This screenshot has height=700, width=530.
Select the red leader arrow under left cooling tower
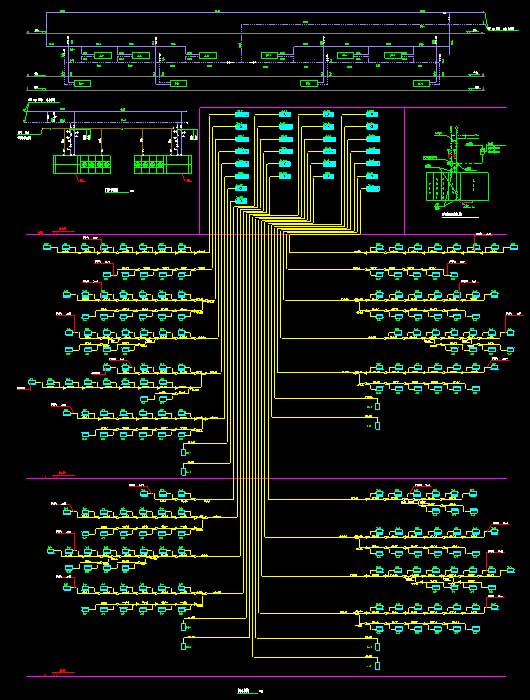(81, 178)
